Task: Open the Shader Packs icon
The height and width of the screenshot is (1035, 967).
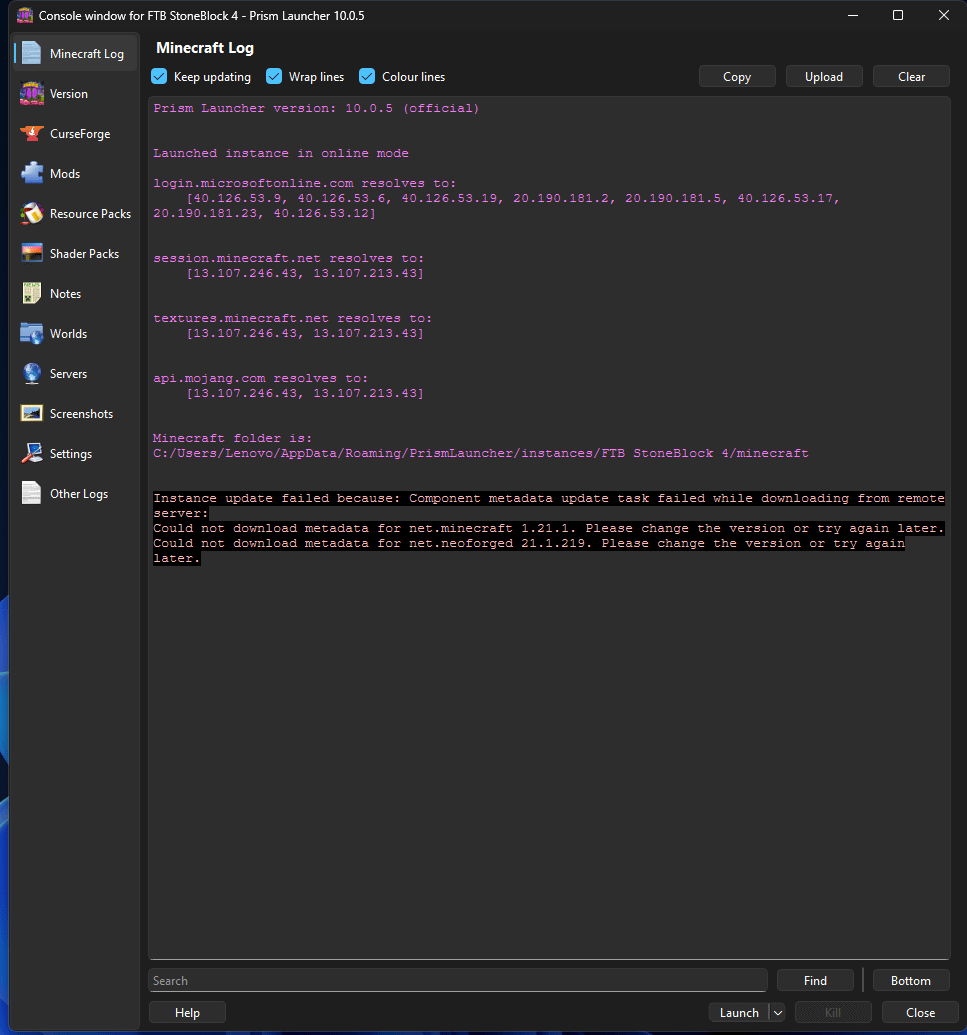Action: [32, 254]
